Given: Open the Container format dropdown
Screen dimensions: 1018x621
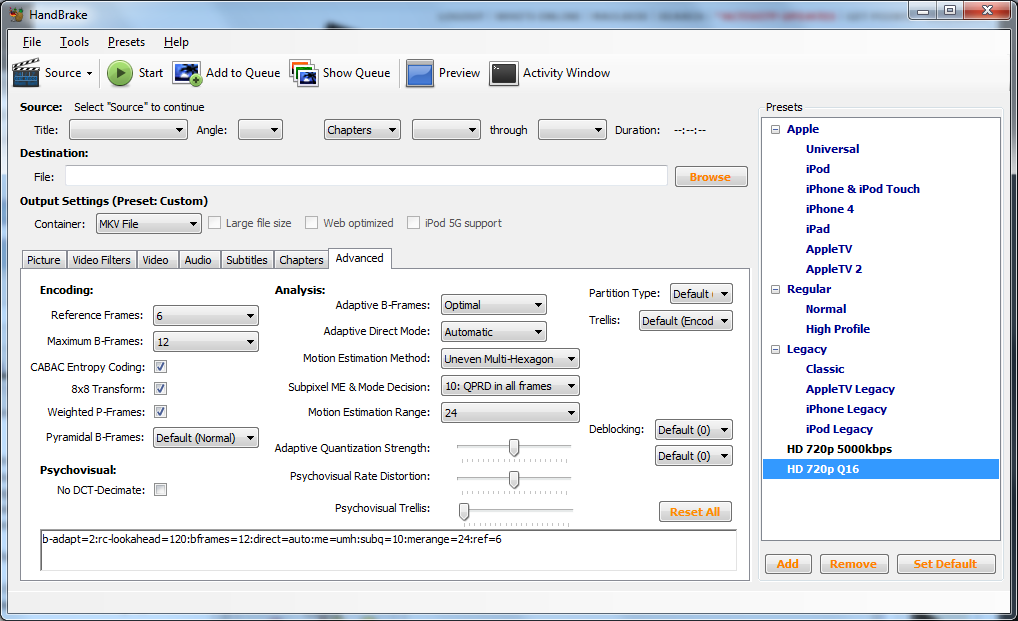Looking at the screenshot, I should (149, 224).
